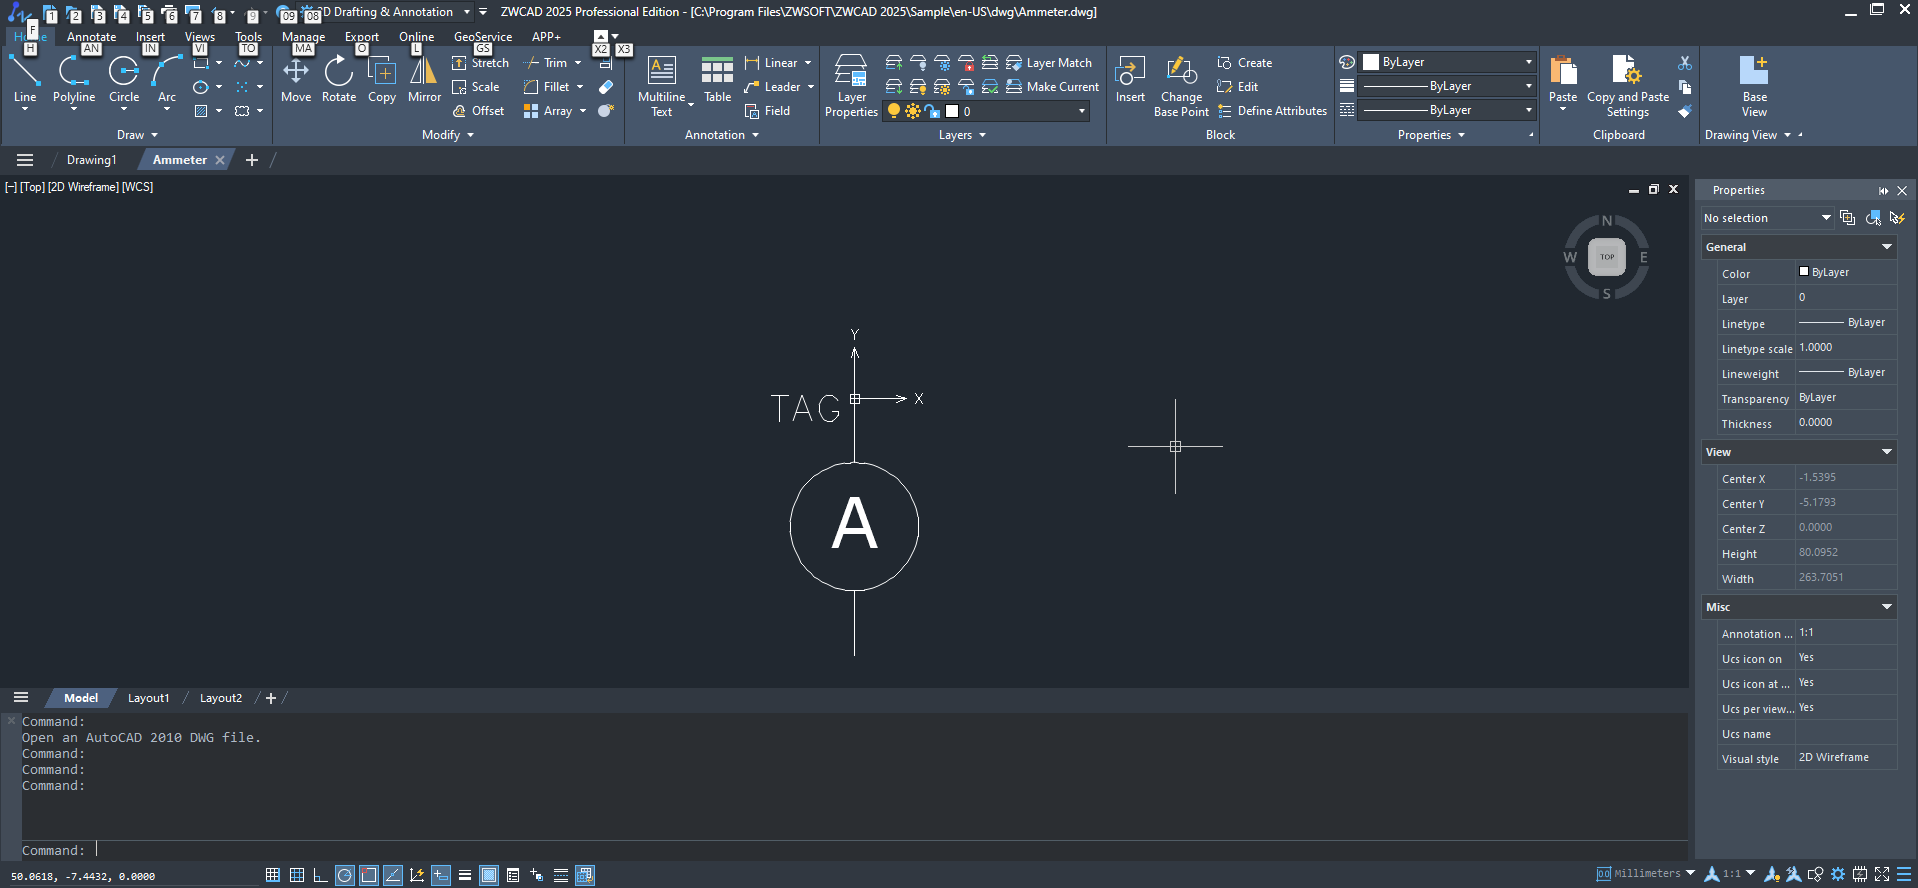Screen dimensions: 1918x888
Task: Click Layer Match tool
Action: coord(1049,63)
